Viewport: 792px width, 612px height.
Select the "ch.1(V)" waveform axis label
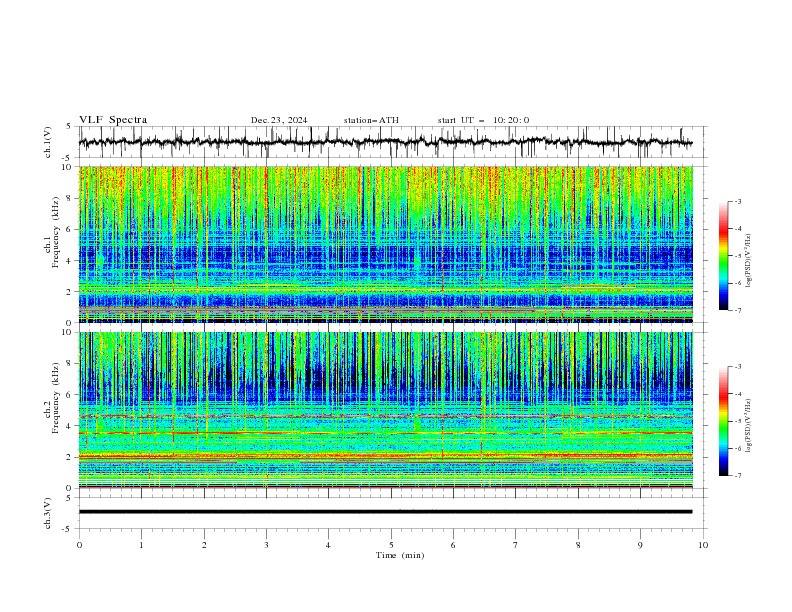coord(48,142)
